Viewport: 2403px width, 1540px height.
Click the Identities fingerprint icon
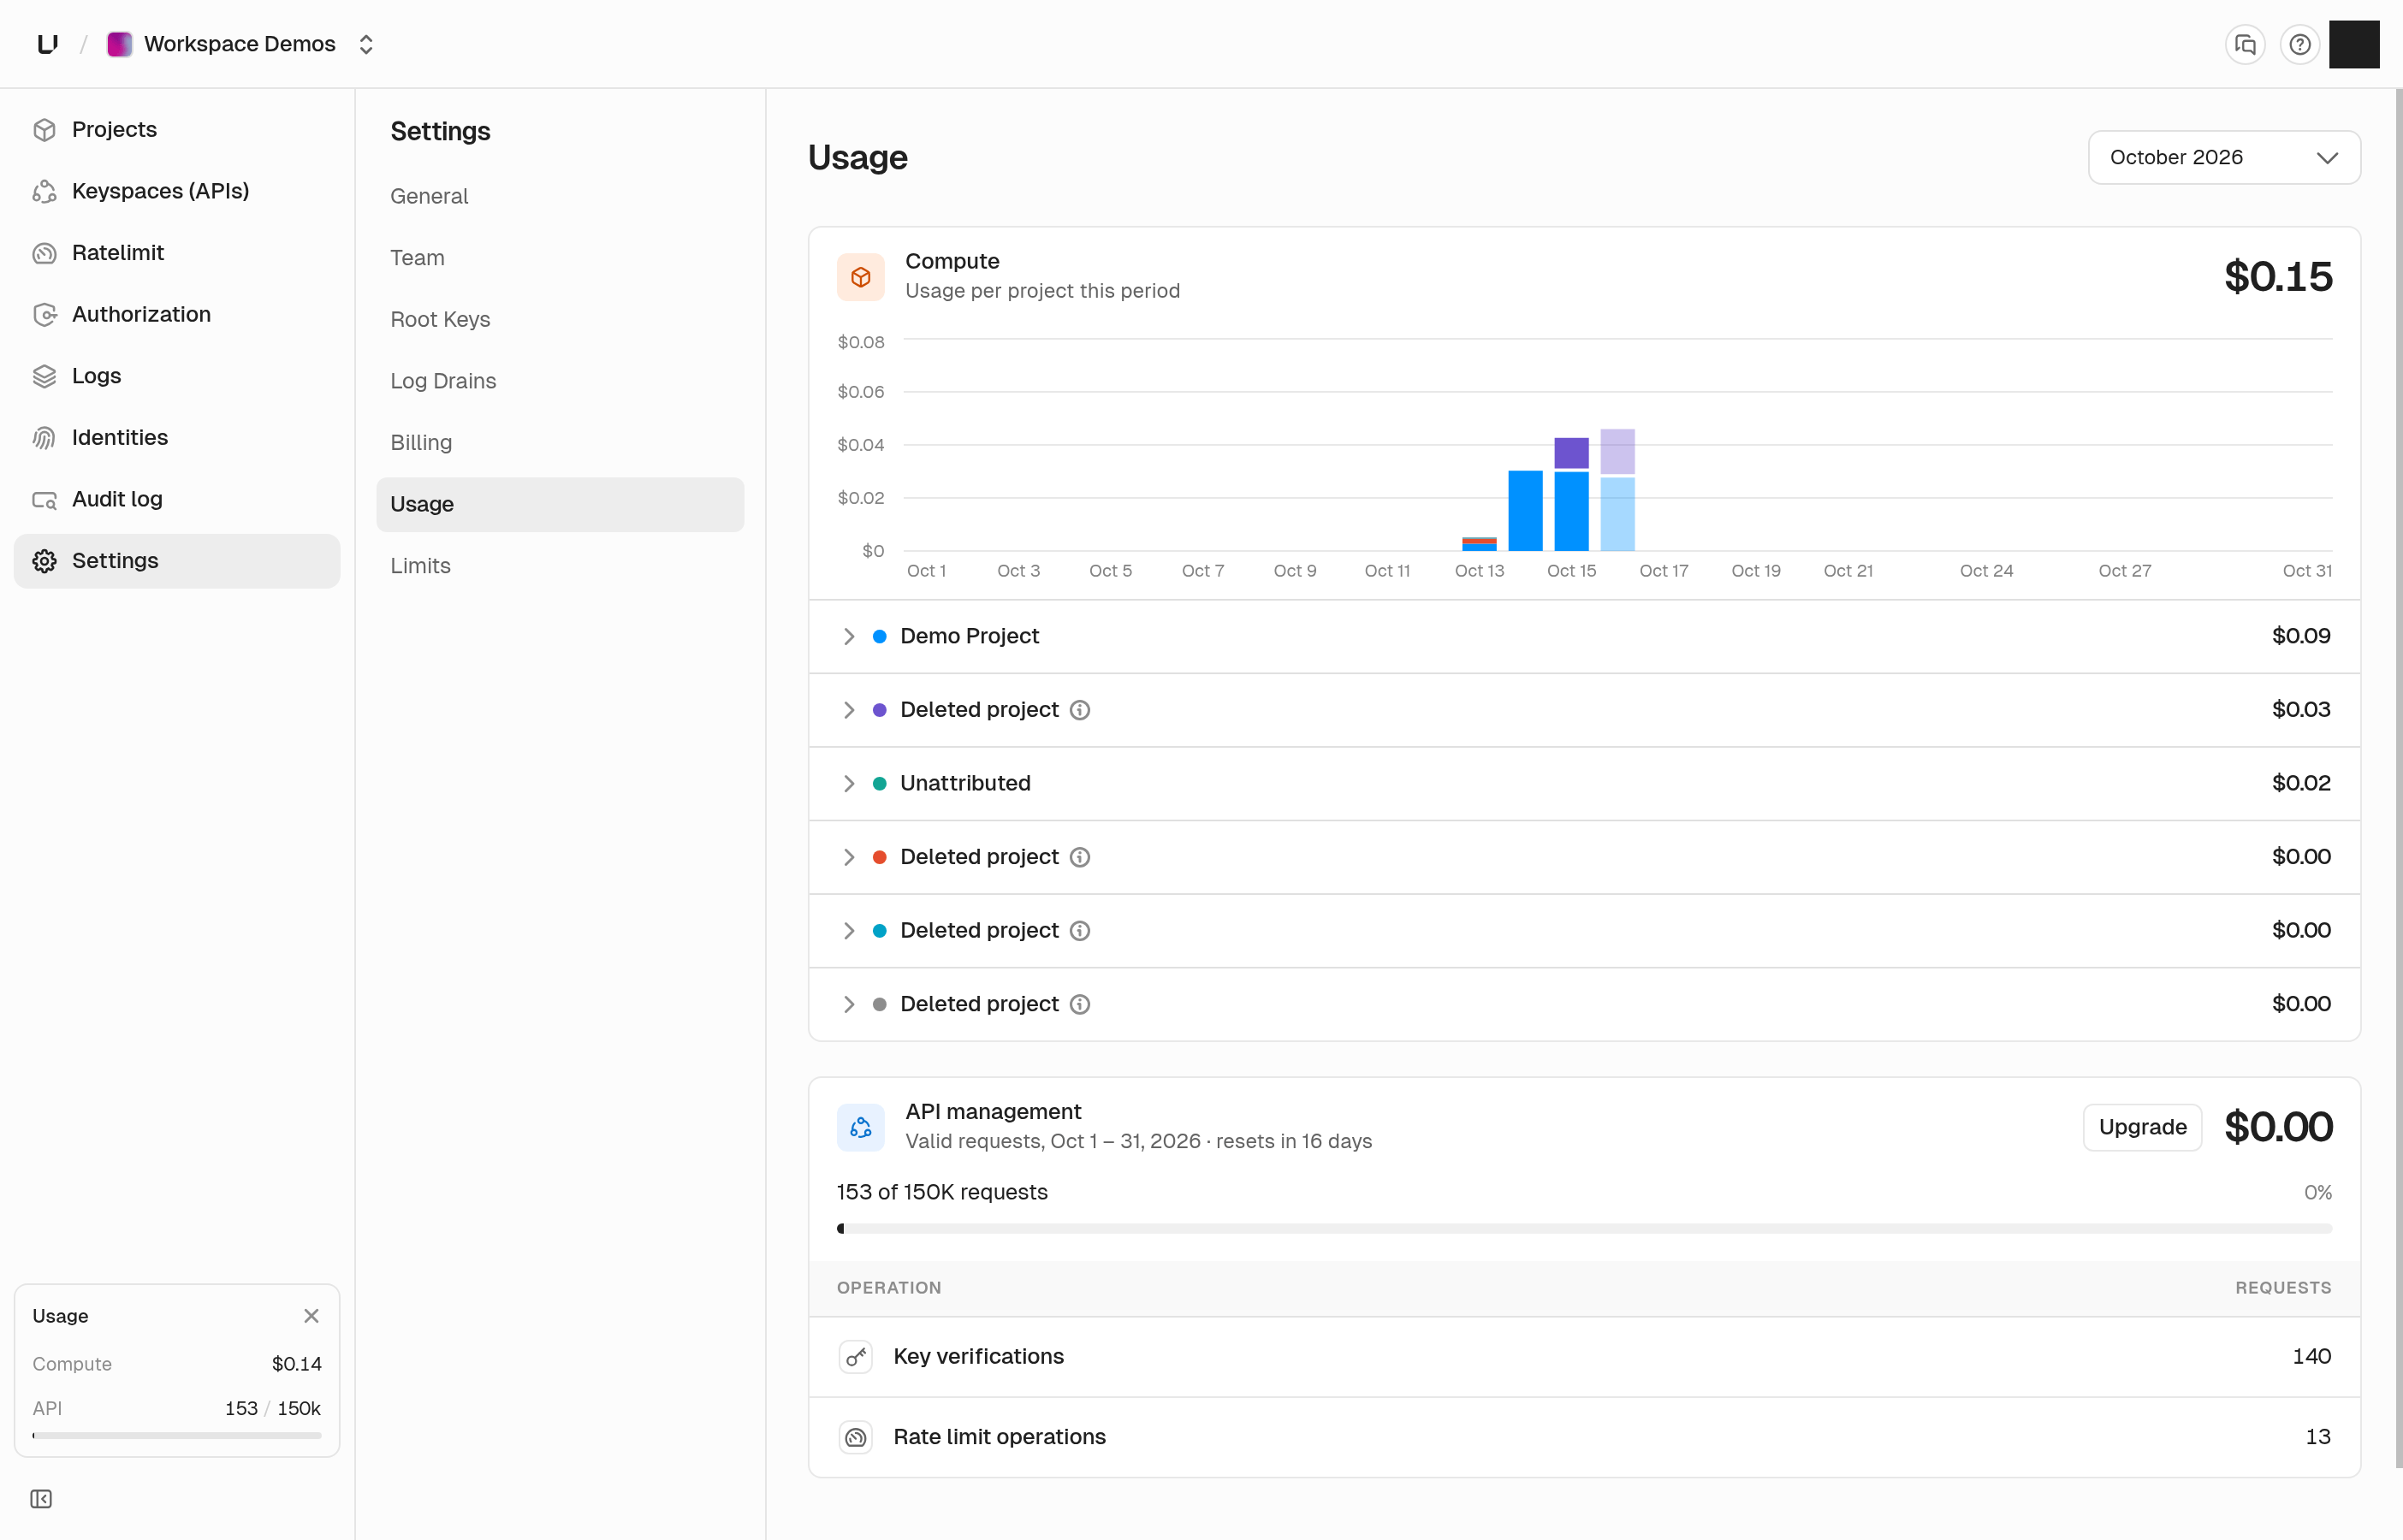[x=44, y=437]
